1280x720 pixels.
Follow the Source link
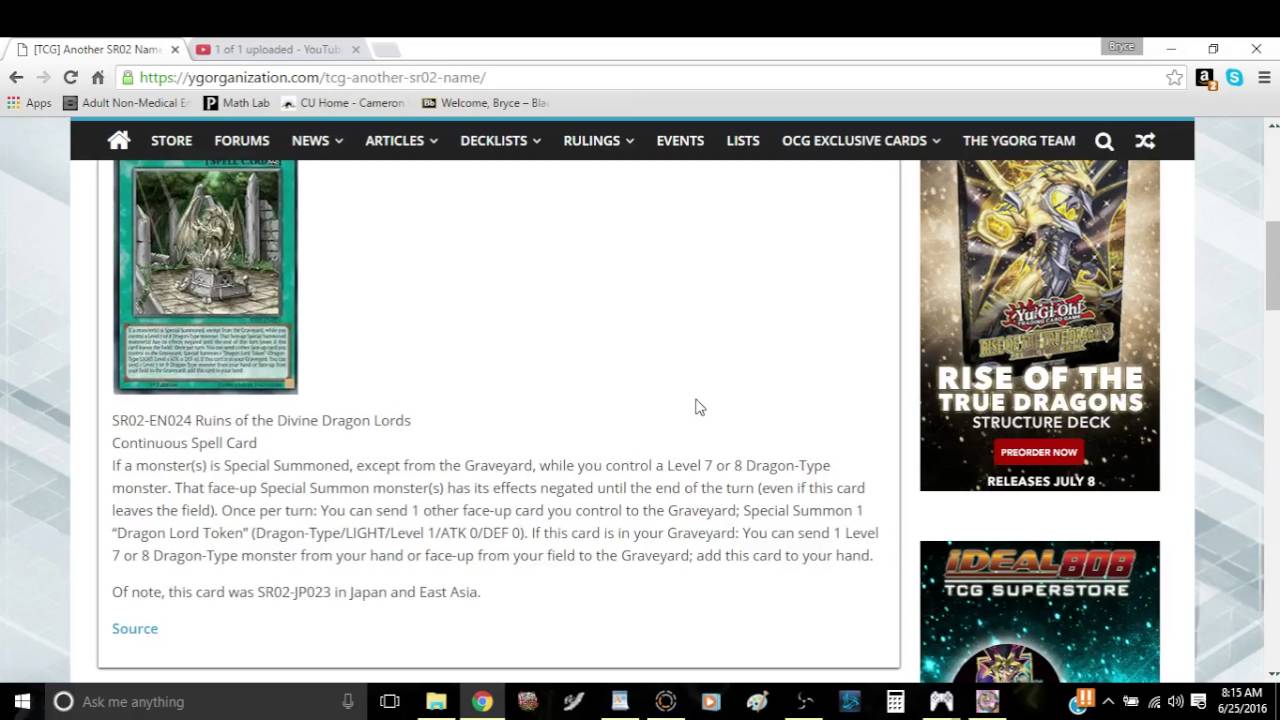click(x=135, y=628)
